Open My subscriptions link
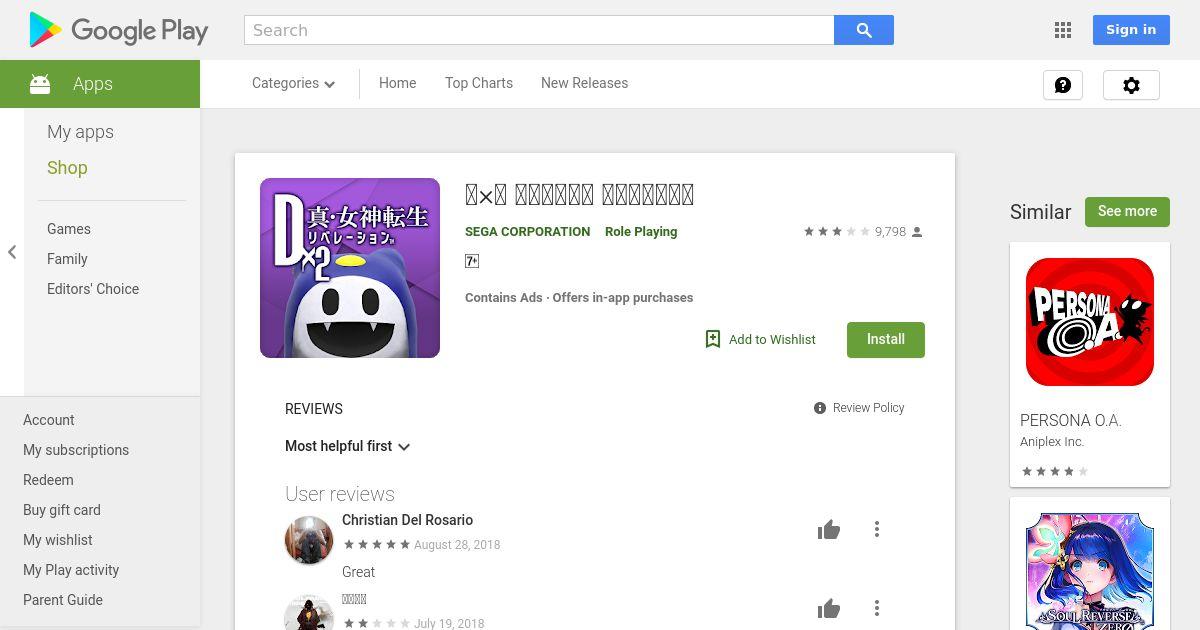The width and height of the screenshot is (1200, 630). pyautogui.click(x=76, y=450)
